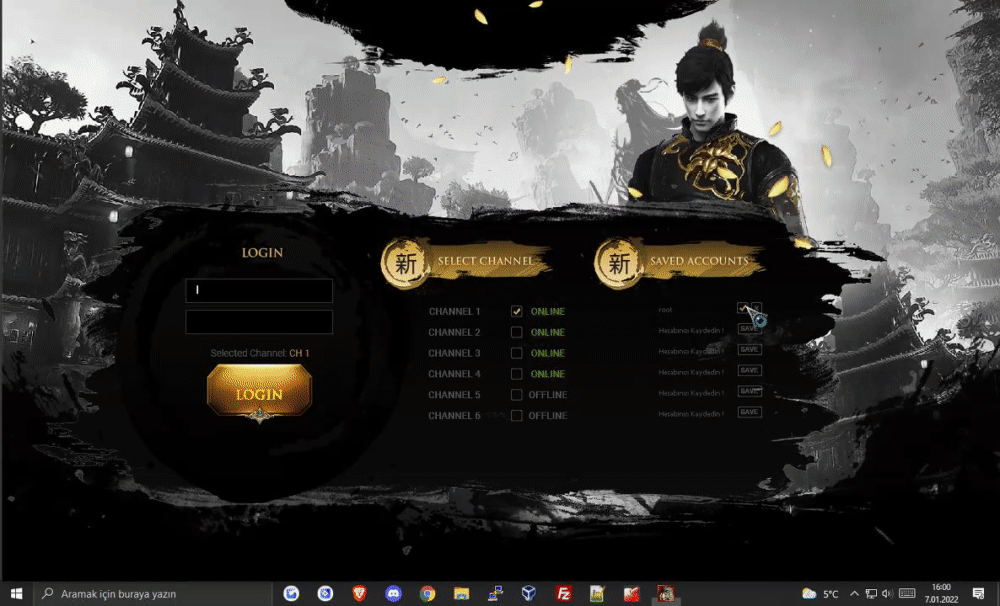
Task: Open Discord from the taskbar
Action: point(393,593)
